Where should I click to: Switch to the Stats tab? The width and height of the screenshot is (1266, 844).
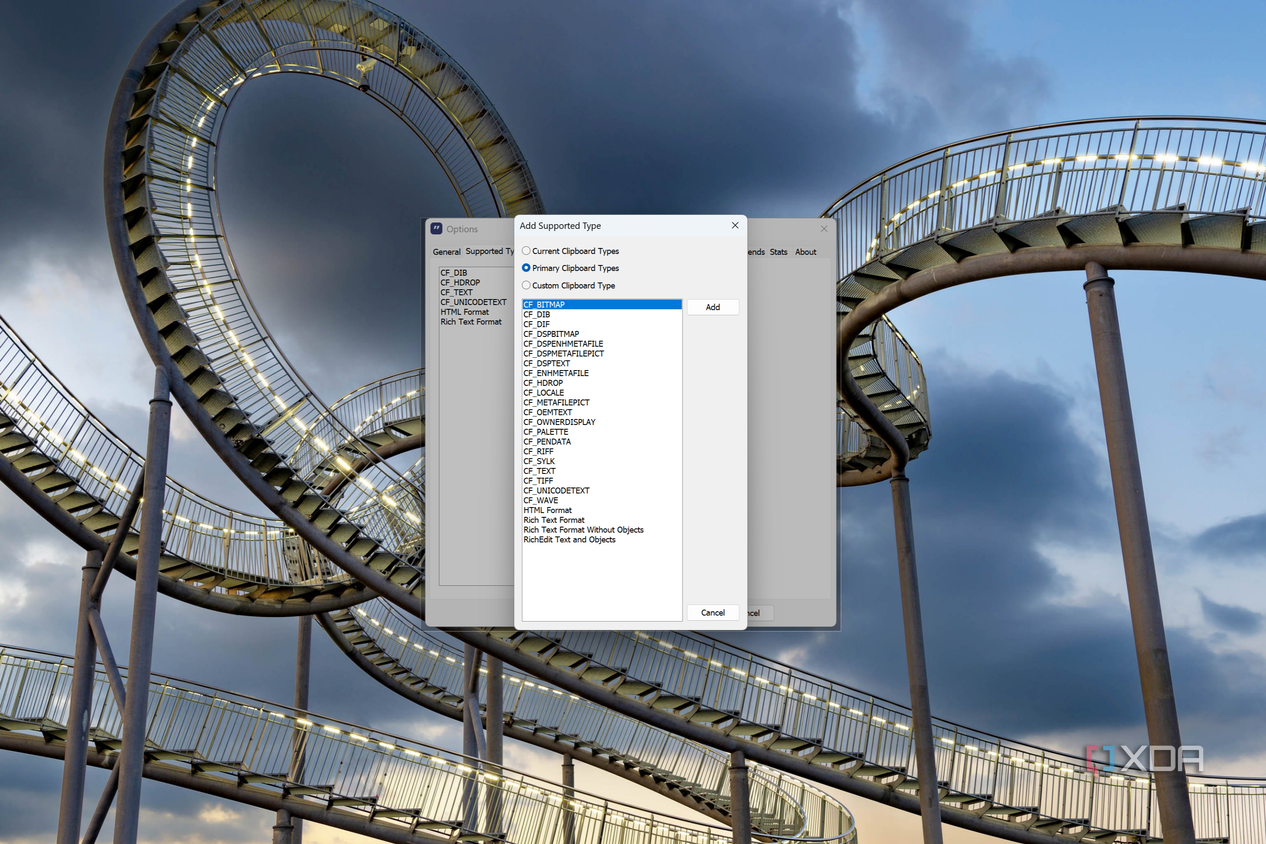[778, 252]
